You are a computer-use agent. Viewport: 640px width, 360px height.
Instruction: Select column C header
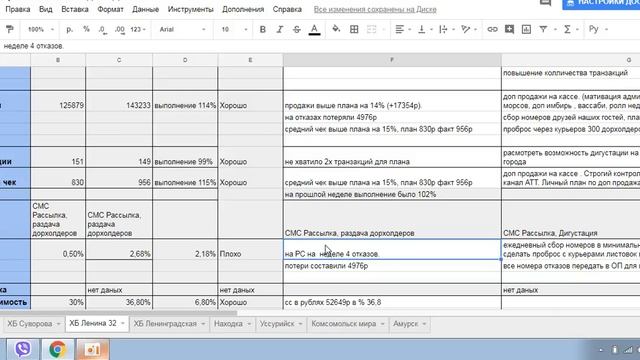[119, 60]
